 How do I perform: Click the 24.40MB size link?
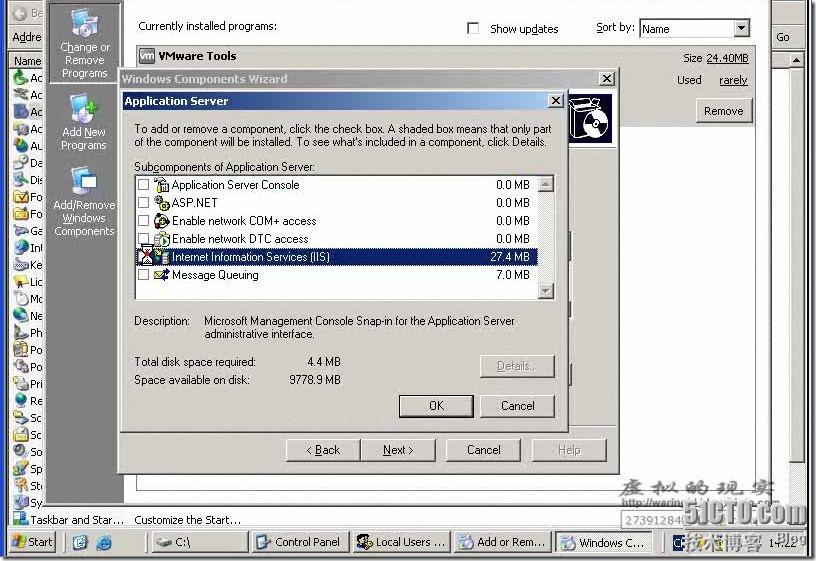(x=727, y=58)
